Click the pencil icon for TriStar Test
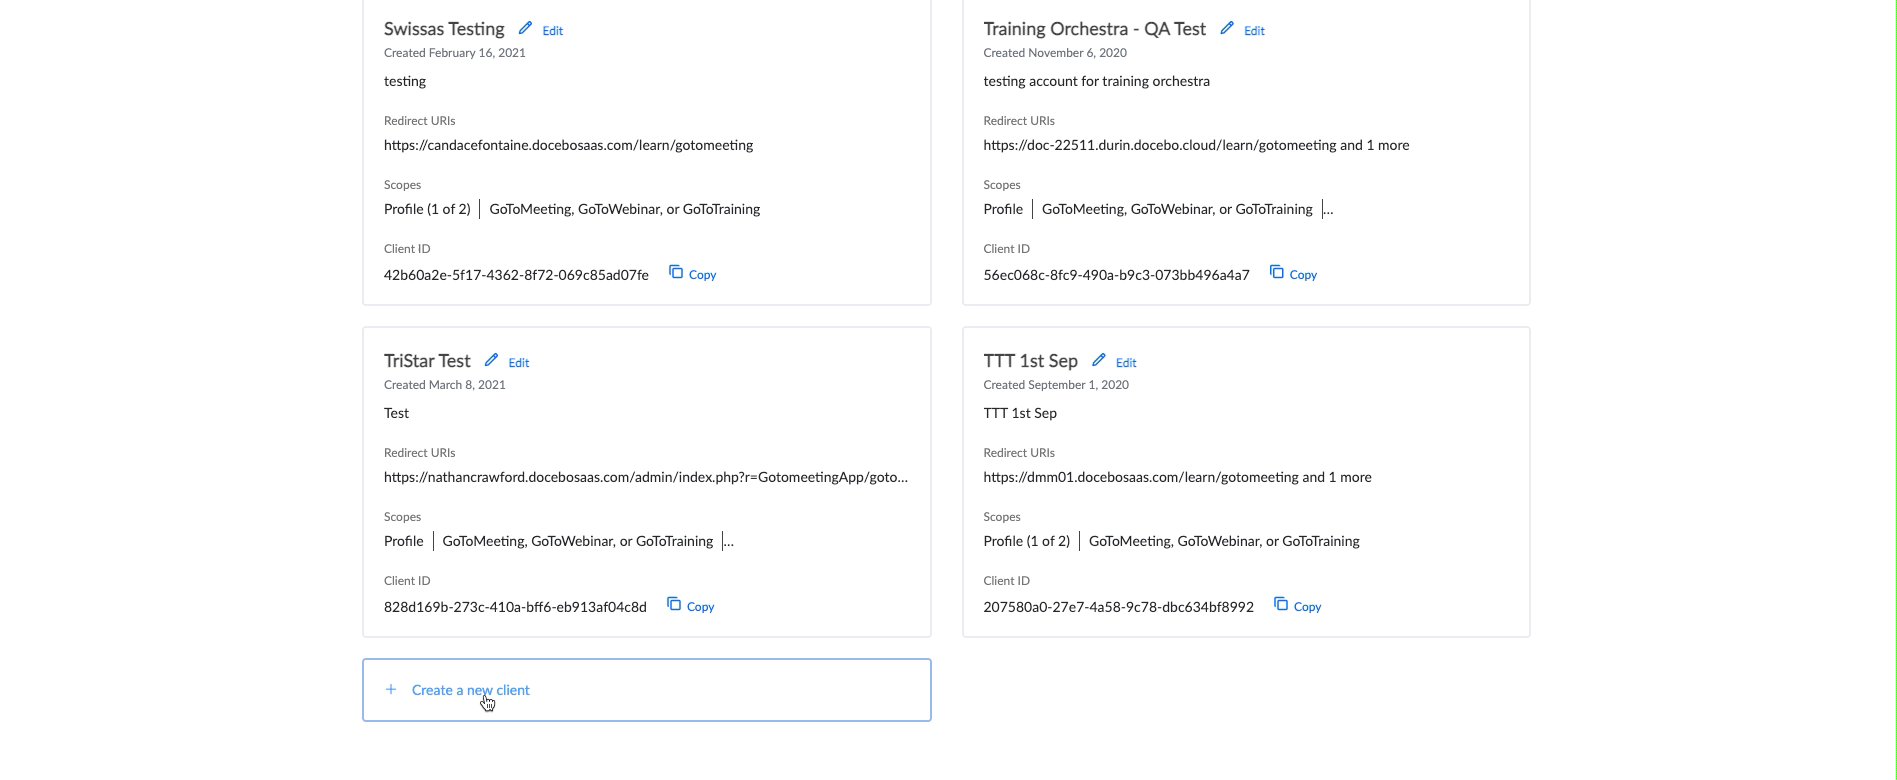The width and height of the screenshot is (1897, 780). tap(492, 359)
